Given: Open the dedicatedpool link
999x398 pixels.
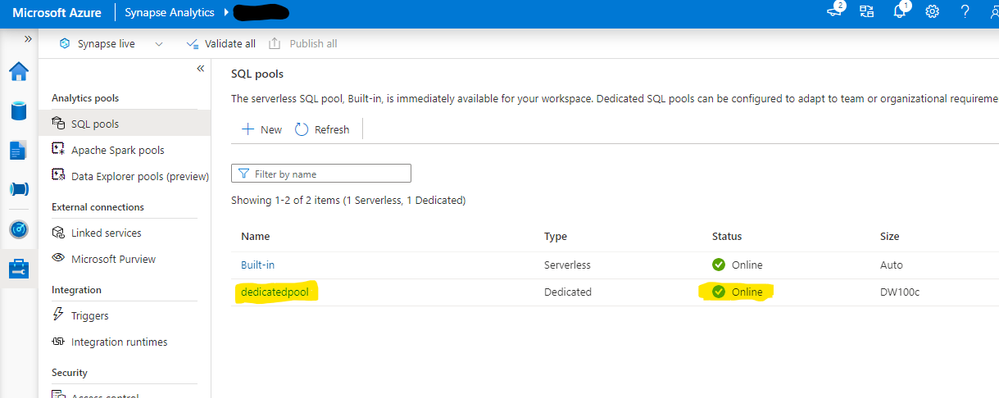Looking at the screenshot, I should 278,292.
